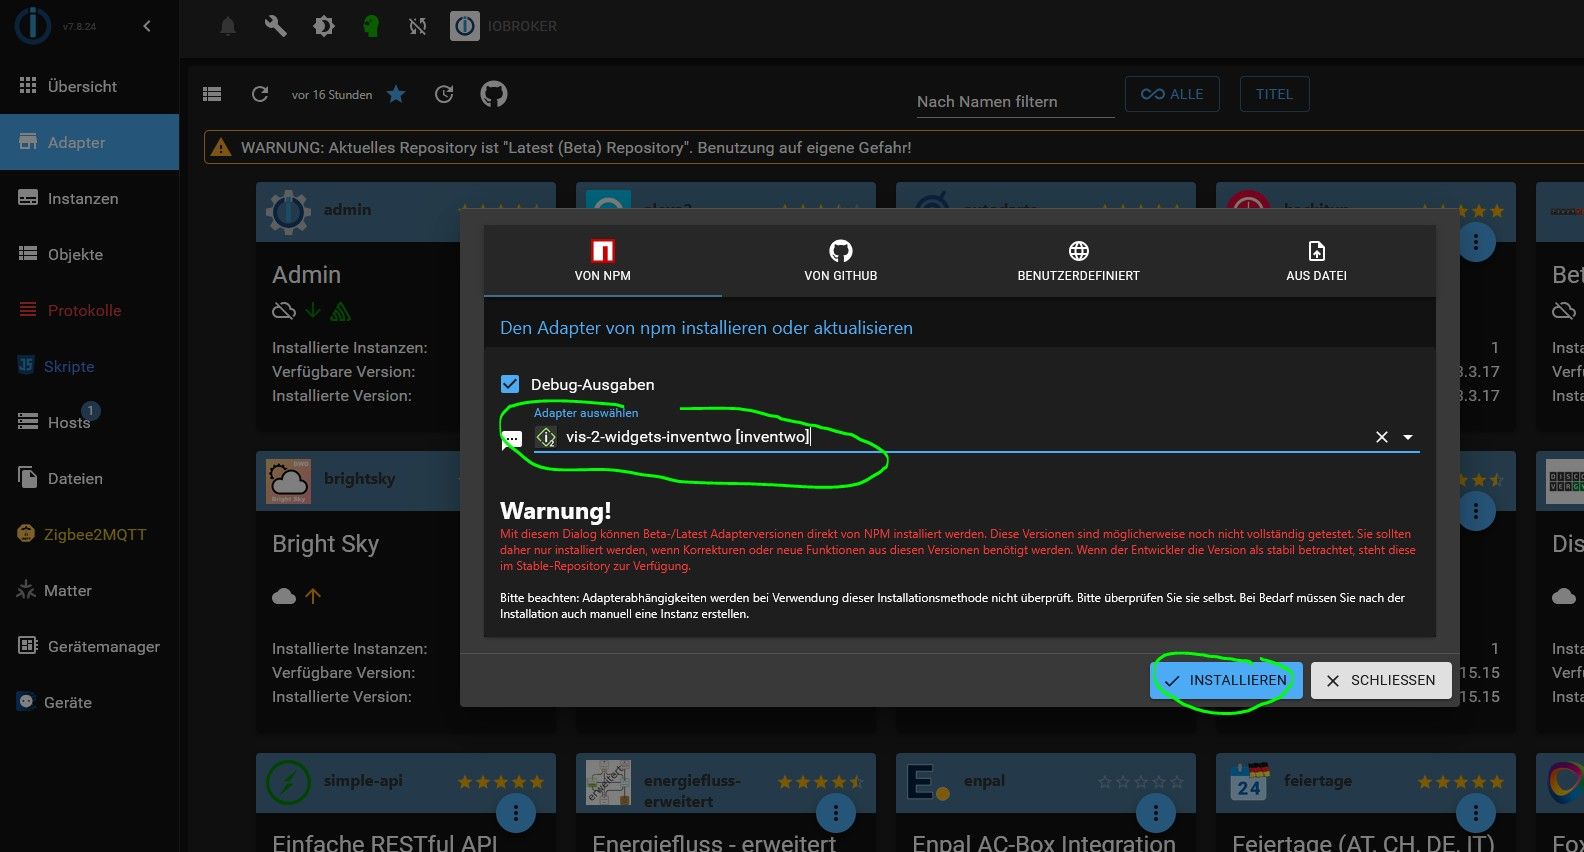Toggle the favorites star filter
This screenshot has height=852, width=1584.
tap(396, 94)
